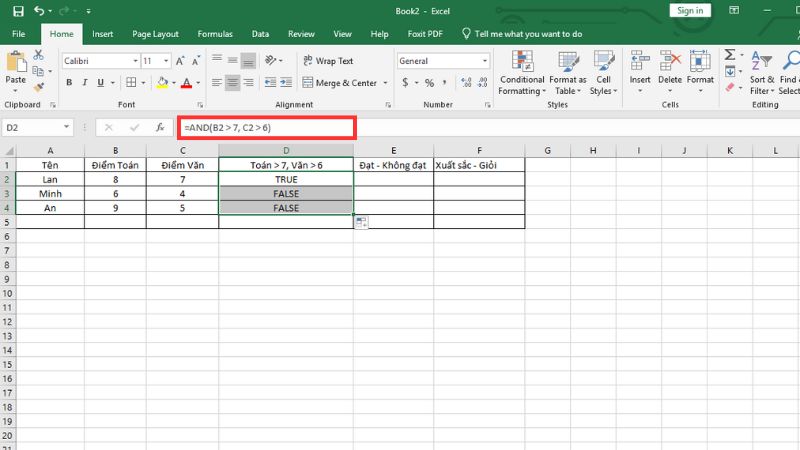Image resolution: width=800 pixels, height=450 pixels.
Task: Toggle Bold formatting
Action: 68,83
